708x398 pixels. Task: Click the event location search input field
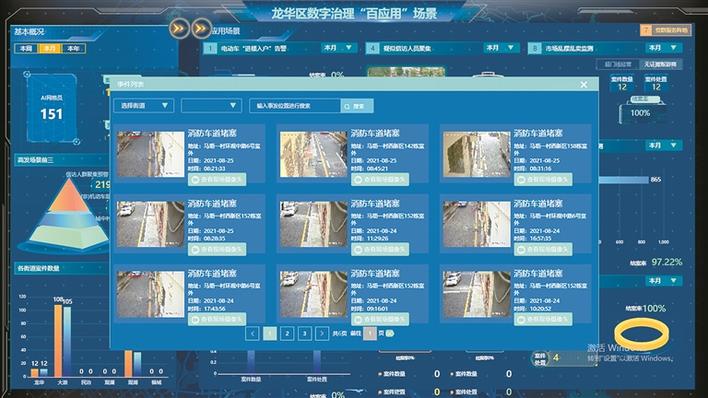(x=295, y=106)
